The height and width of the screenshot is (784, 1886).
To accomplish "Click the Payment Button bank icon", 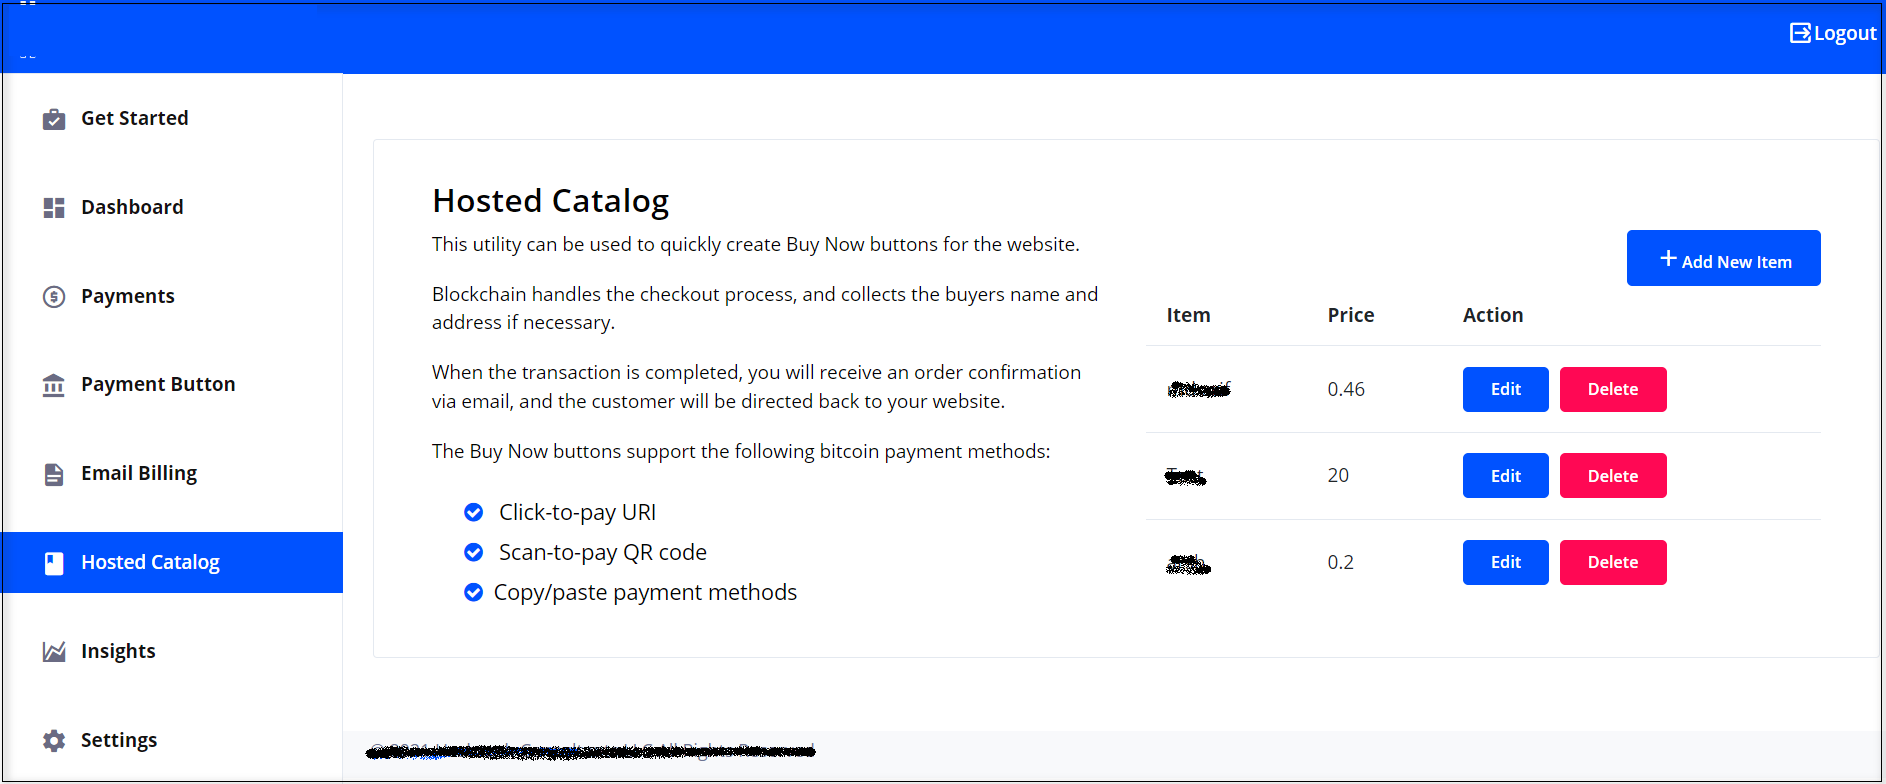I will pos(54,385).
